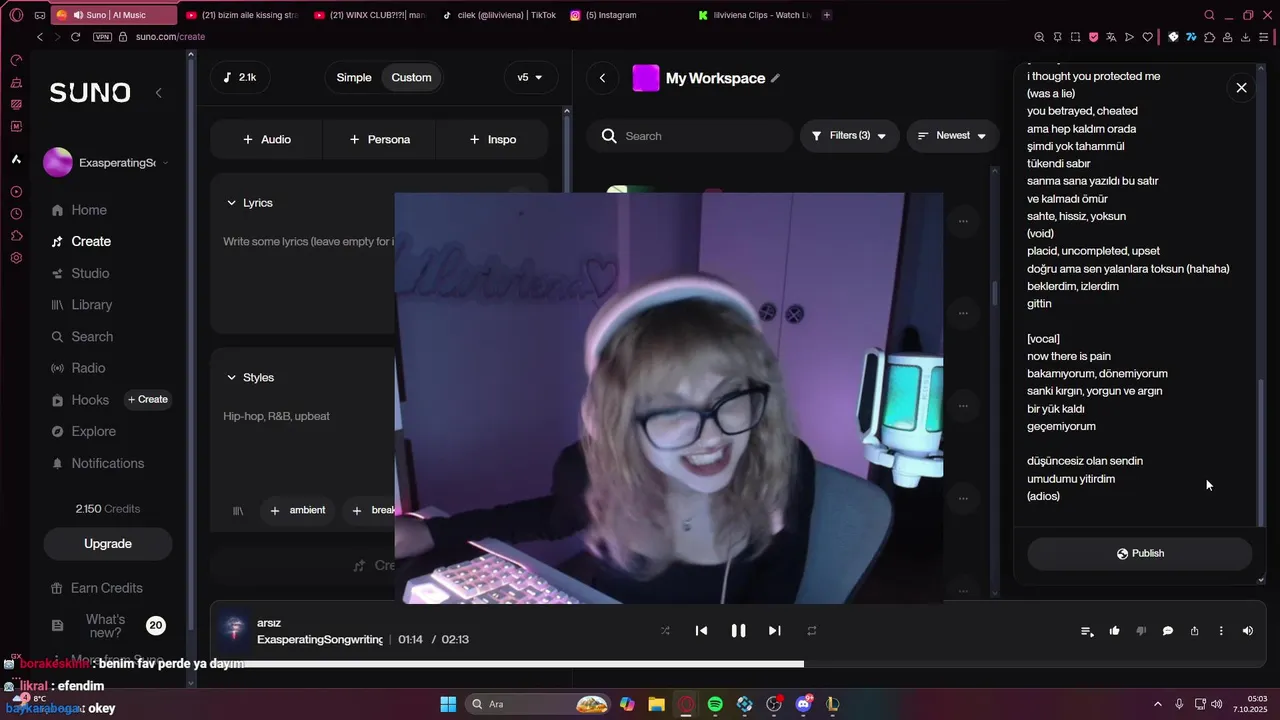
Task: Add the ambient style tag
Action: pos(298,510)
